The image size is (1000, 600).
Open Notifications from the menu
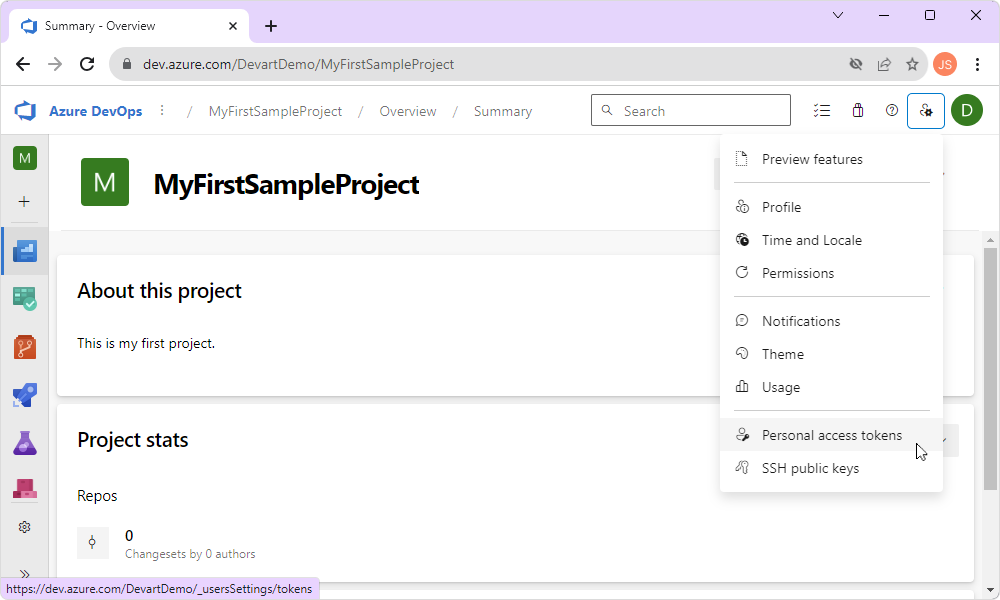tap(831, 321)
